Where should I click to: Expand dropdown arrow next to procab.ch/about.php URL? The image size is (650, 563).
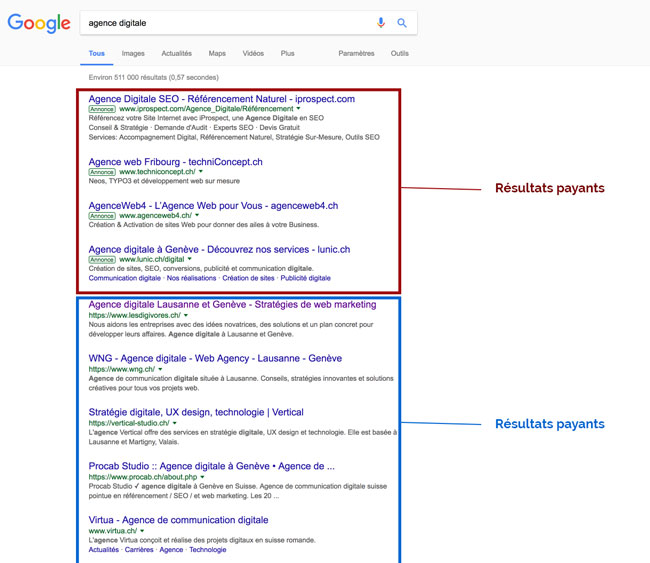pos(202,477)
